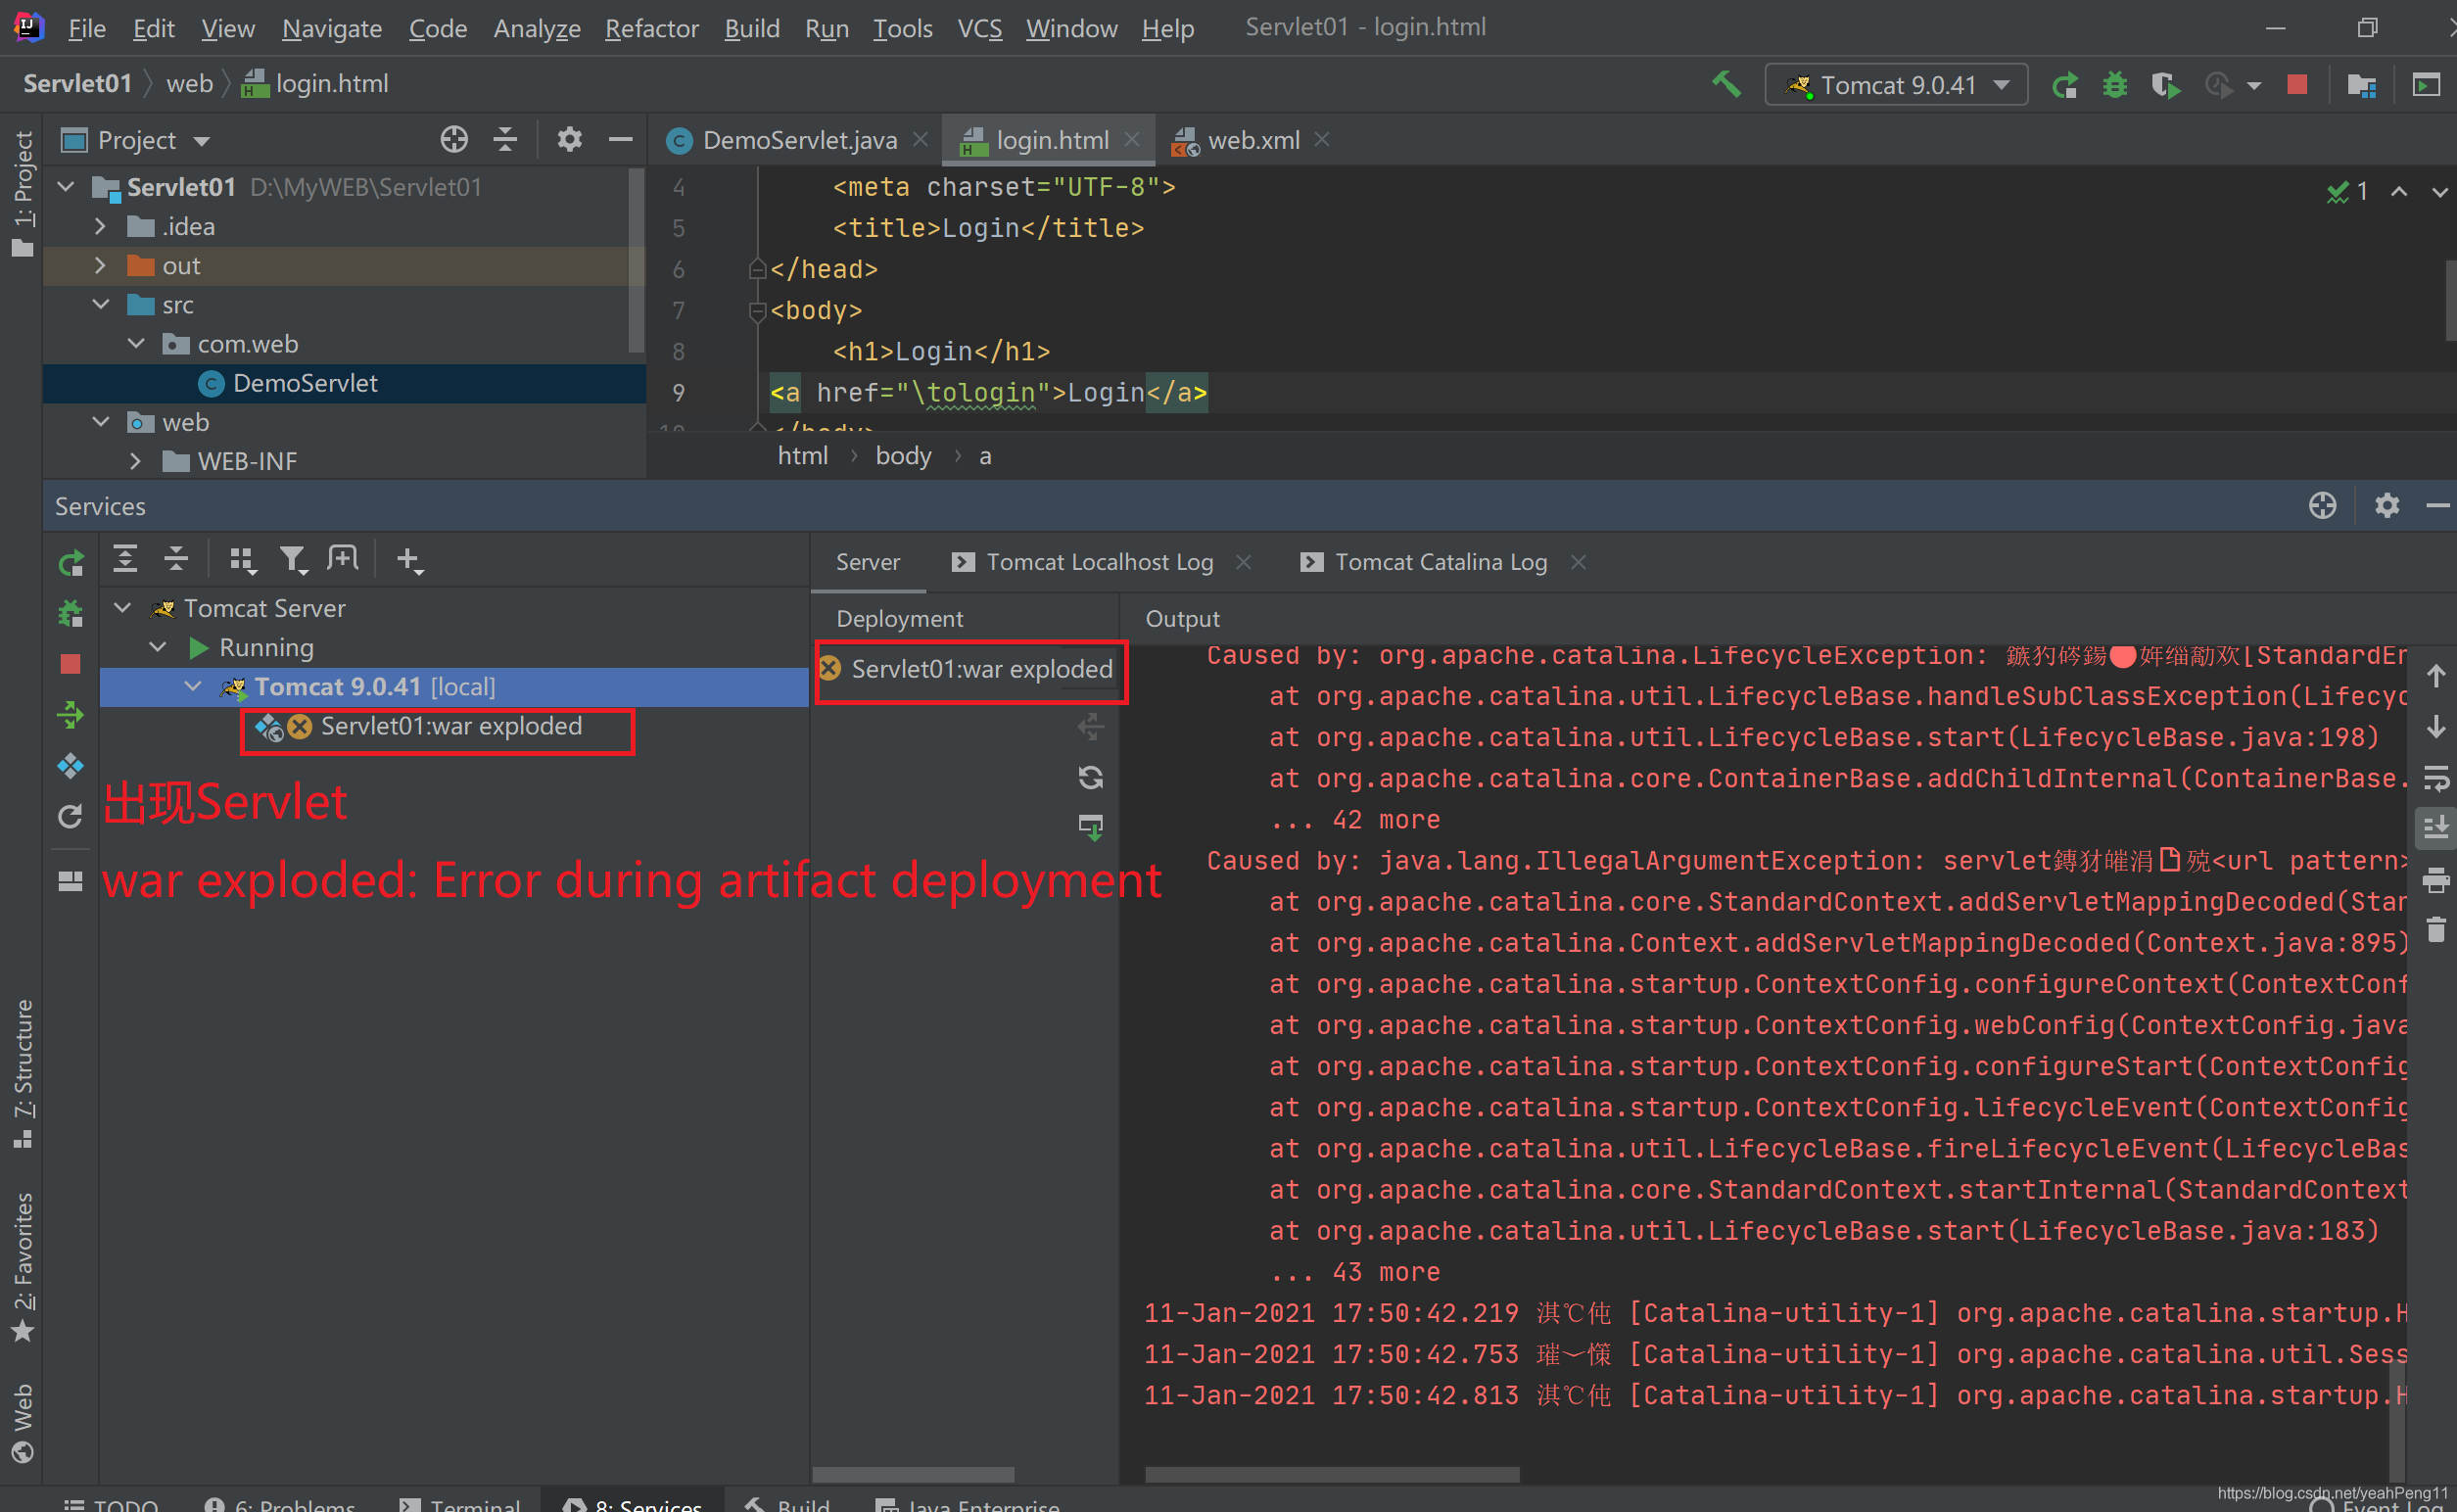Collapse all in Project panel
2457x1512 pixels.
(x=505, y=139)
